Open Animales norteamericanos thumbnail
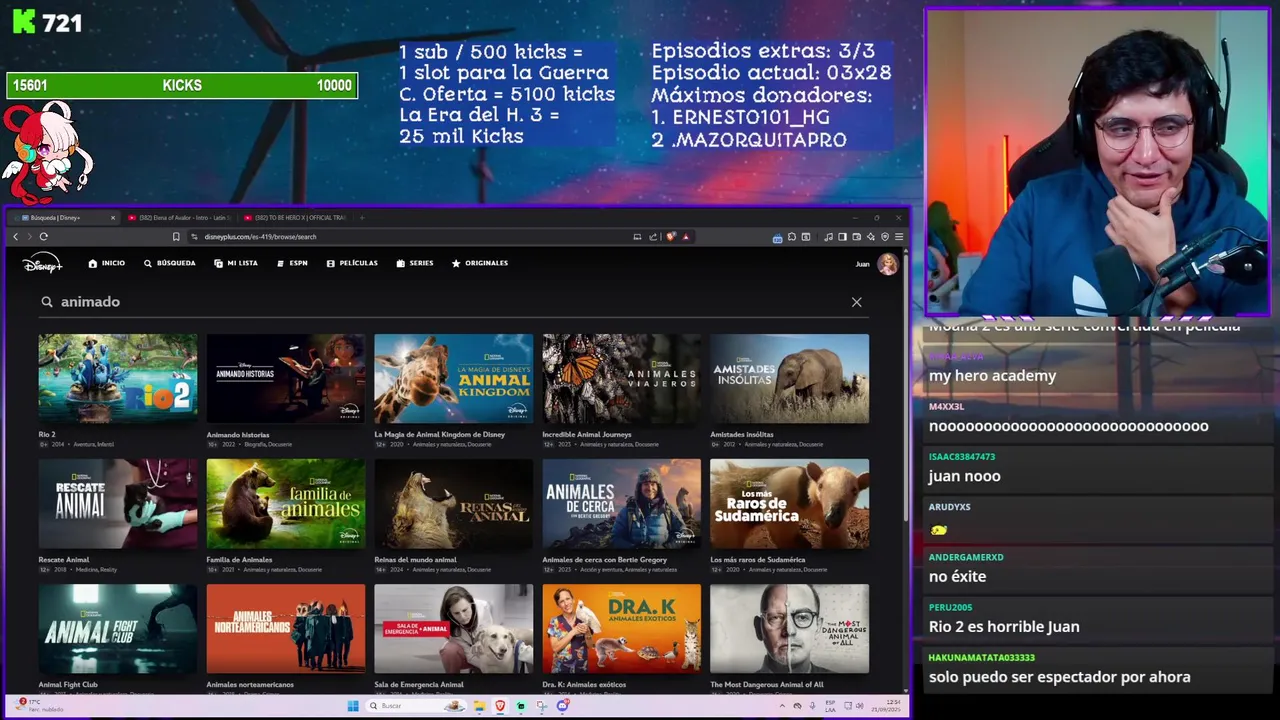The width and height of the screenshot is (1280, 720). (x=286, y=628)
